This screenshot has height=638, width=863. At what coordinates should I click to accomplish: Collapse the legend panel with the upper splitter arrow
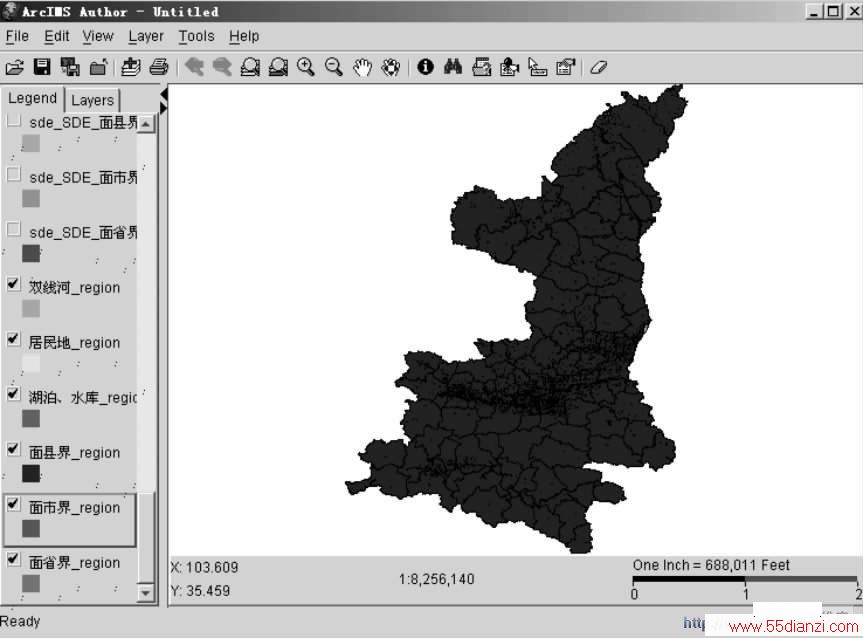click(163, 94)
